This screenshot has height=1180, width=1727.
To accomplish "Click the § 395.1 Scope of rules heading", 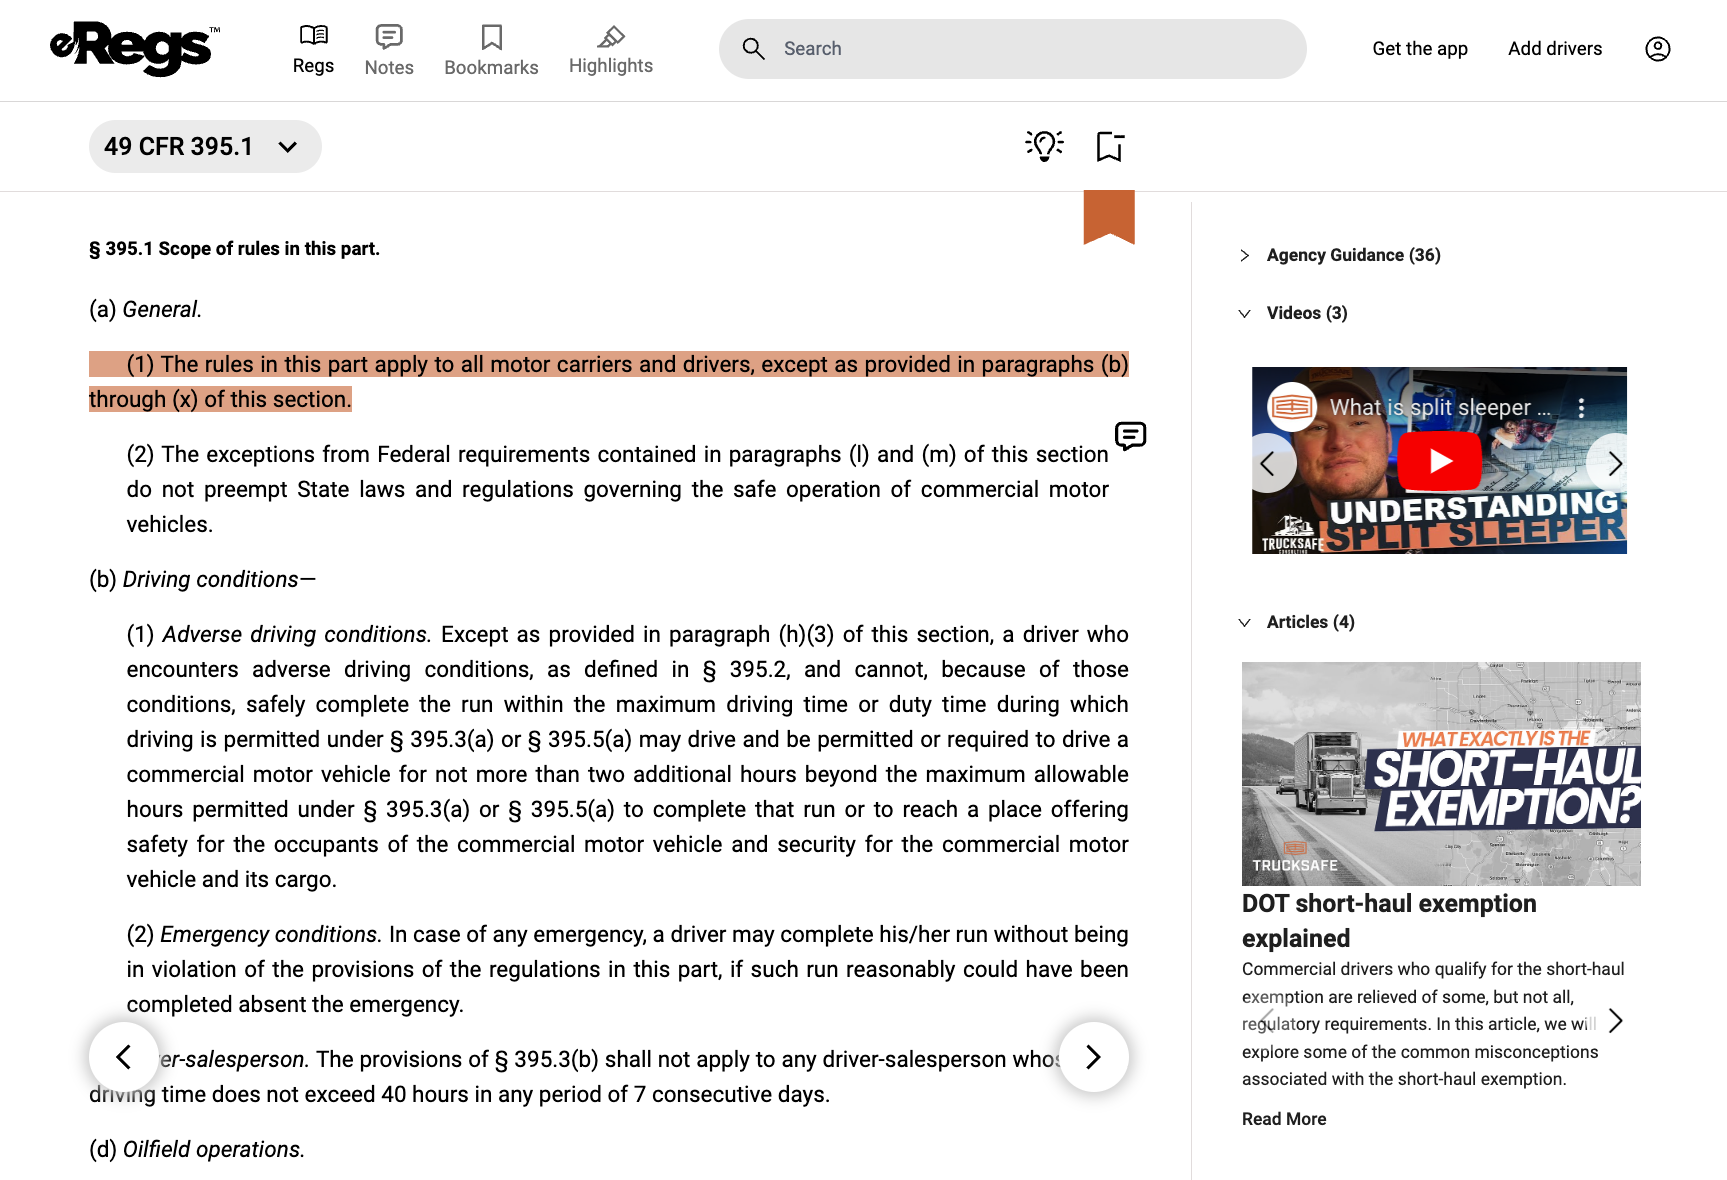I will pos(234,249).
